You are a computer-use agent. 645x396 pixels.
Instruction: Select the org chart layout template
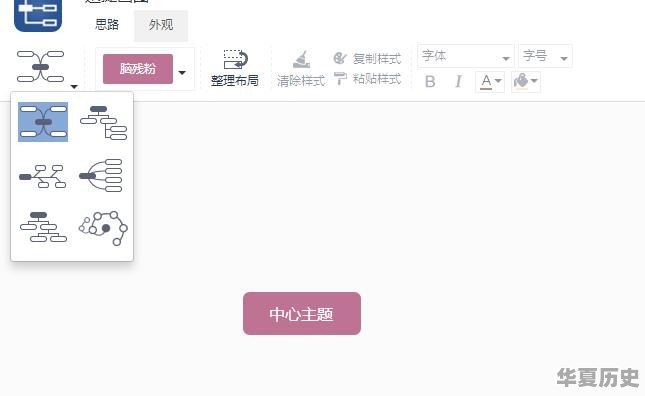click(x=43, y=227)
